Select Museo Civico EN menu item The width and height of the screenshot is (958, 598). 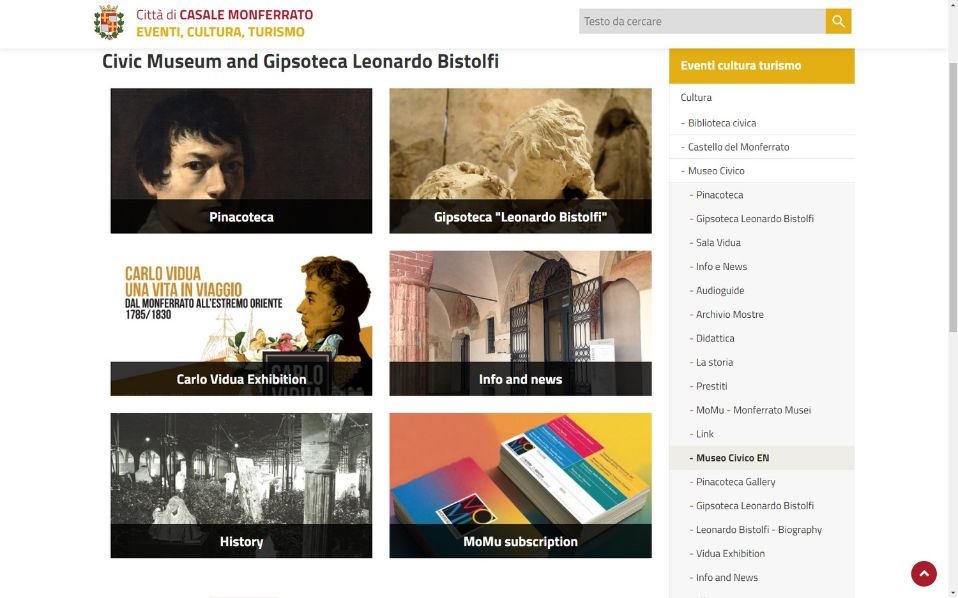[x=732, y=458]
